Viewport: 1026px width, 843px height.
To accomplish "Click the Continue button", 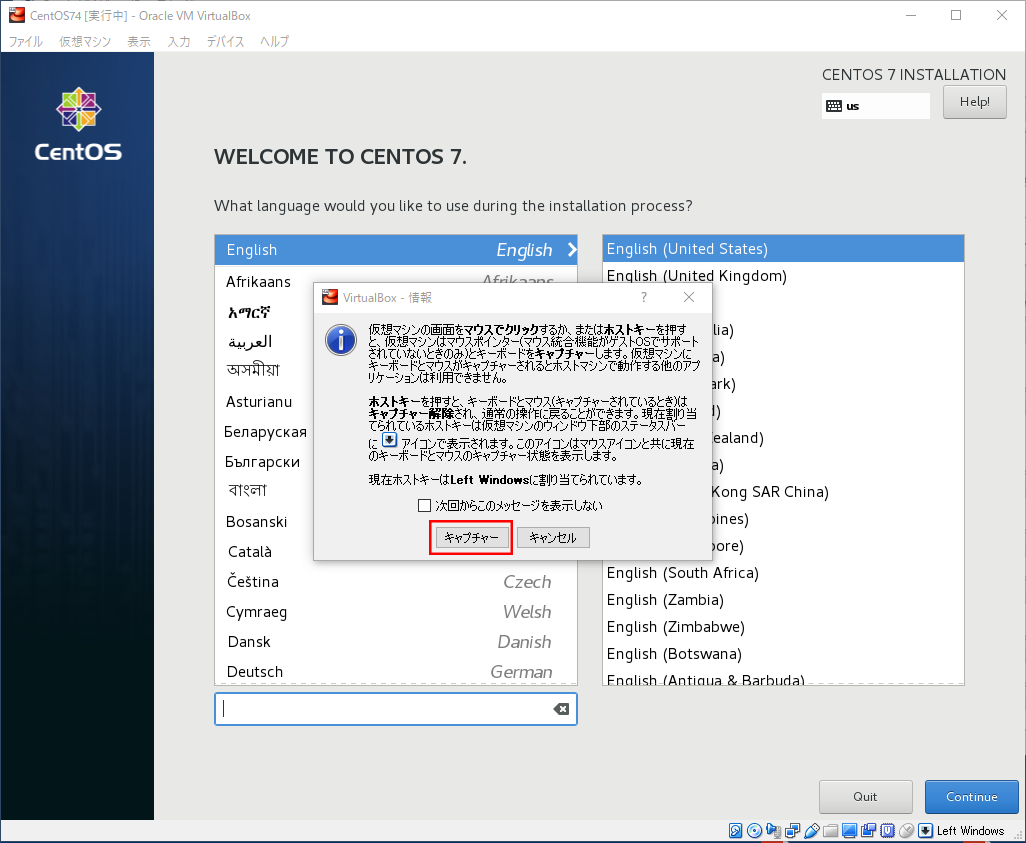I will point(972,797).
